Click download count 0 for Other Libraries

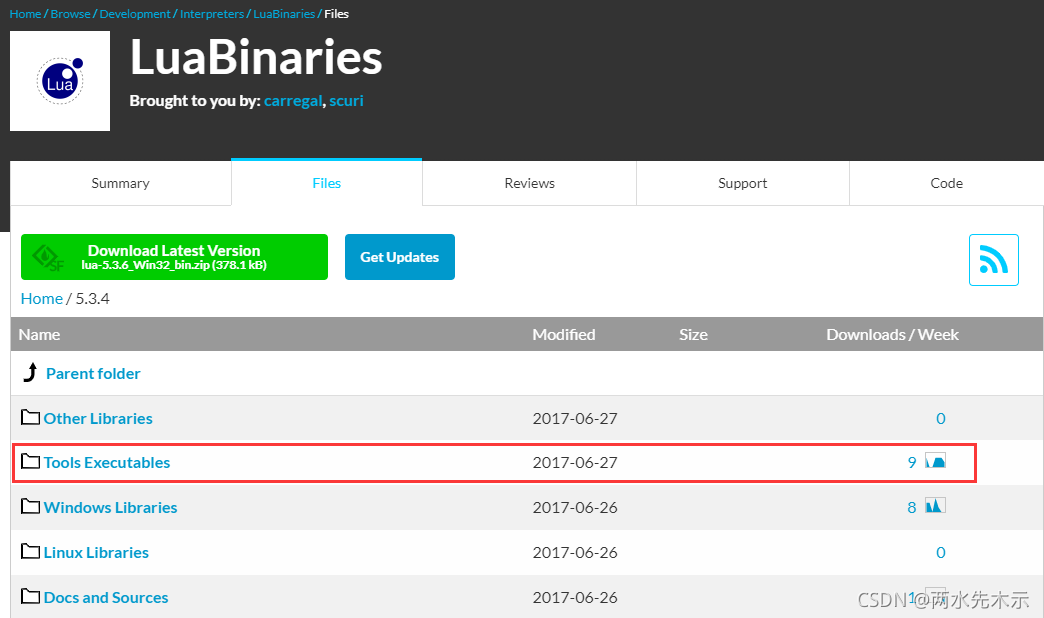(941, 418)
